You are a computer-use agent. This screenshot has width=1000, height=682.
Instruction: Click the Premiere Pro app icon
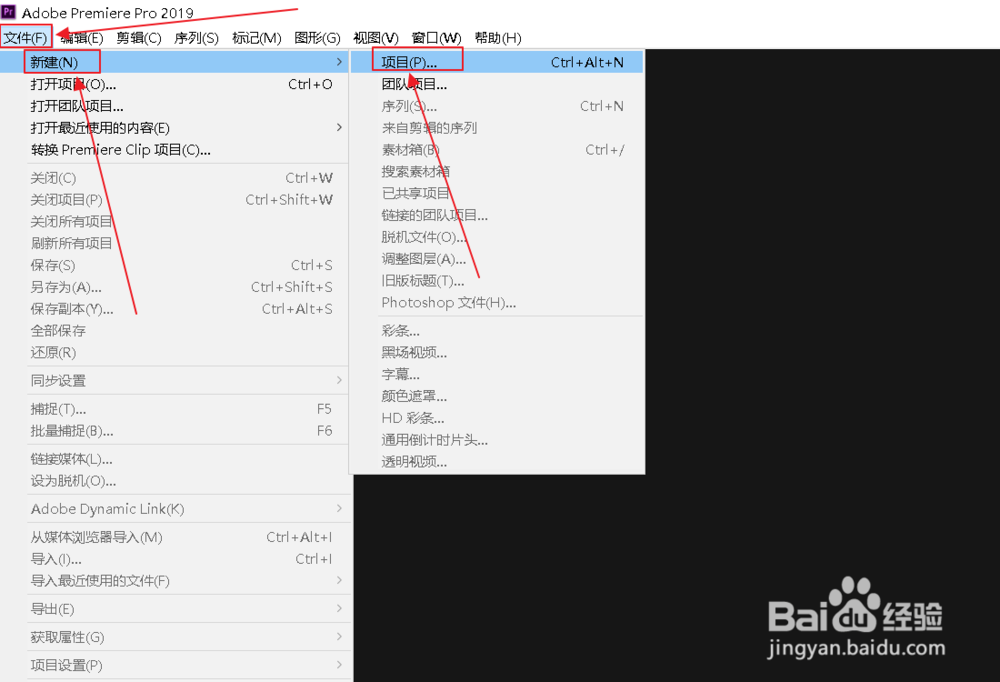click(8, 11)
